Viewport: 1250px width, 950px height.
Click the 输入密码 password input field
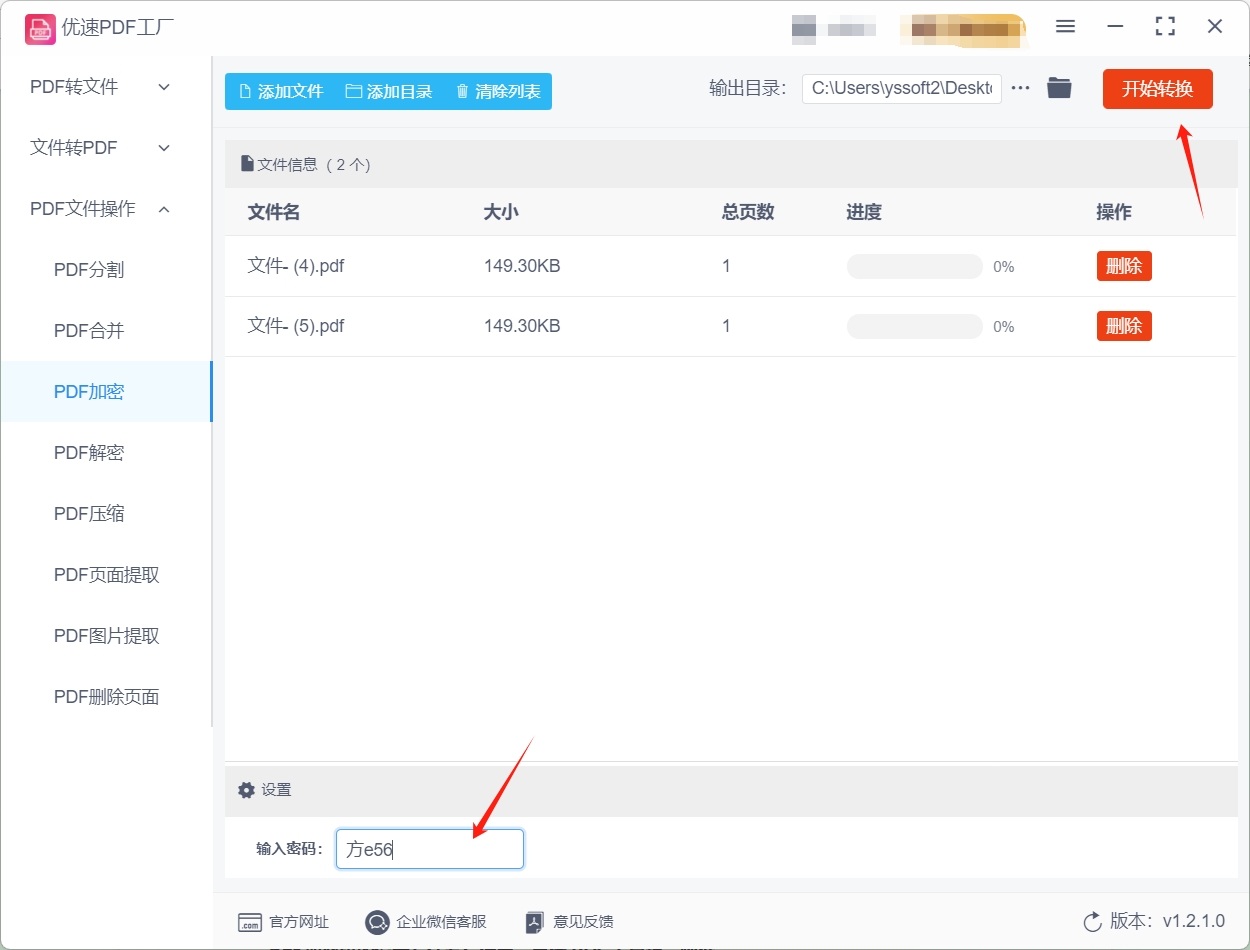(x=430, y=849)
